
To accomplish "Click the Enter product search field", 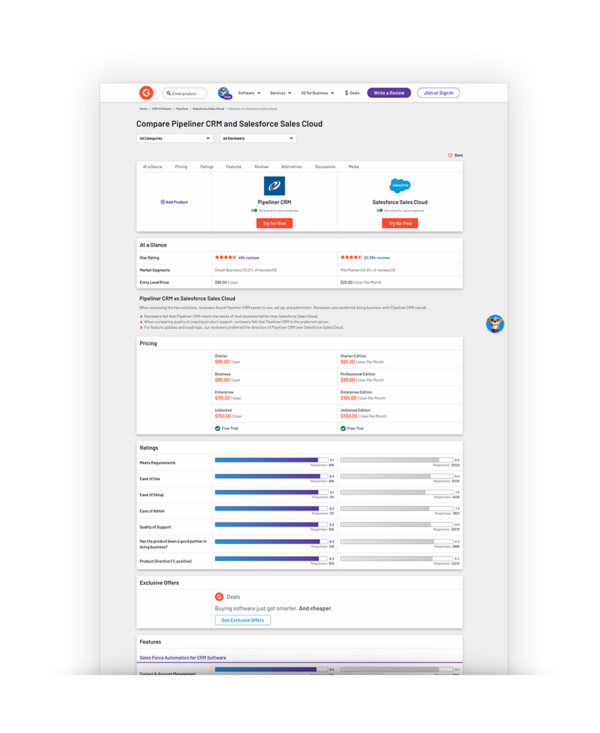I will pos(184,93).
